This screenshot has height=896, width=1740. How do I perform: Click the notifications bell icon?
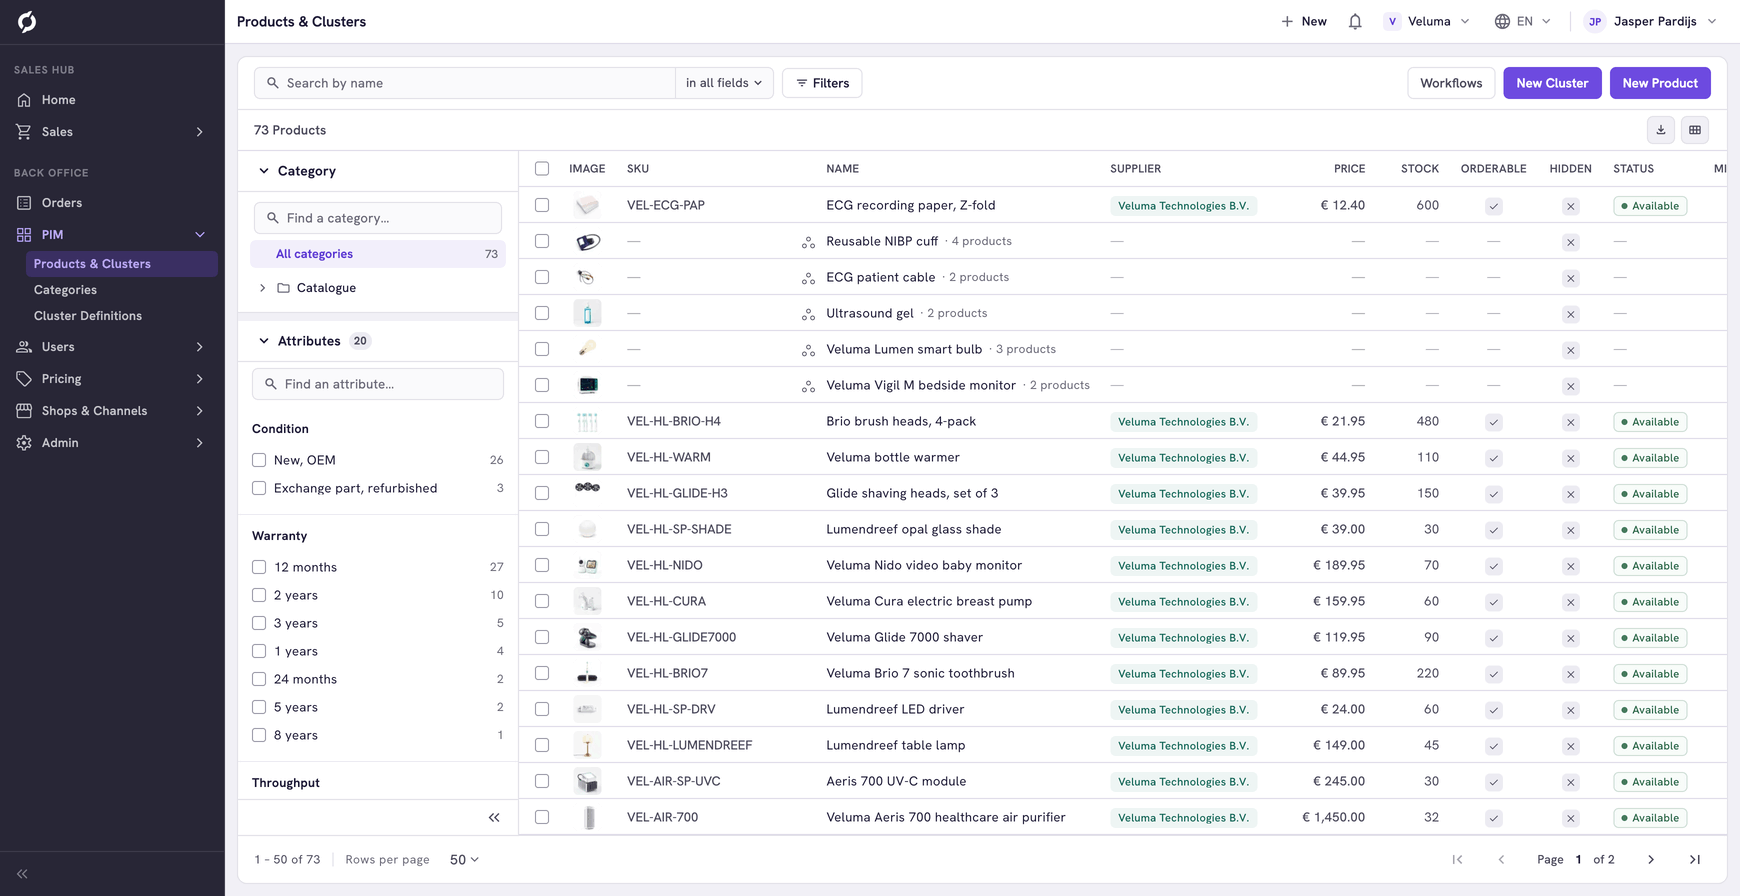point(1355,21)
